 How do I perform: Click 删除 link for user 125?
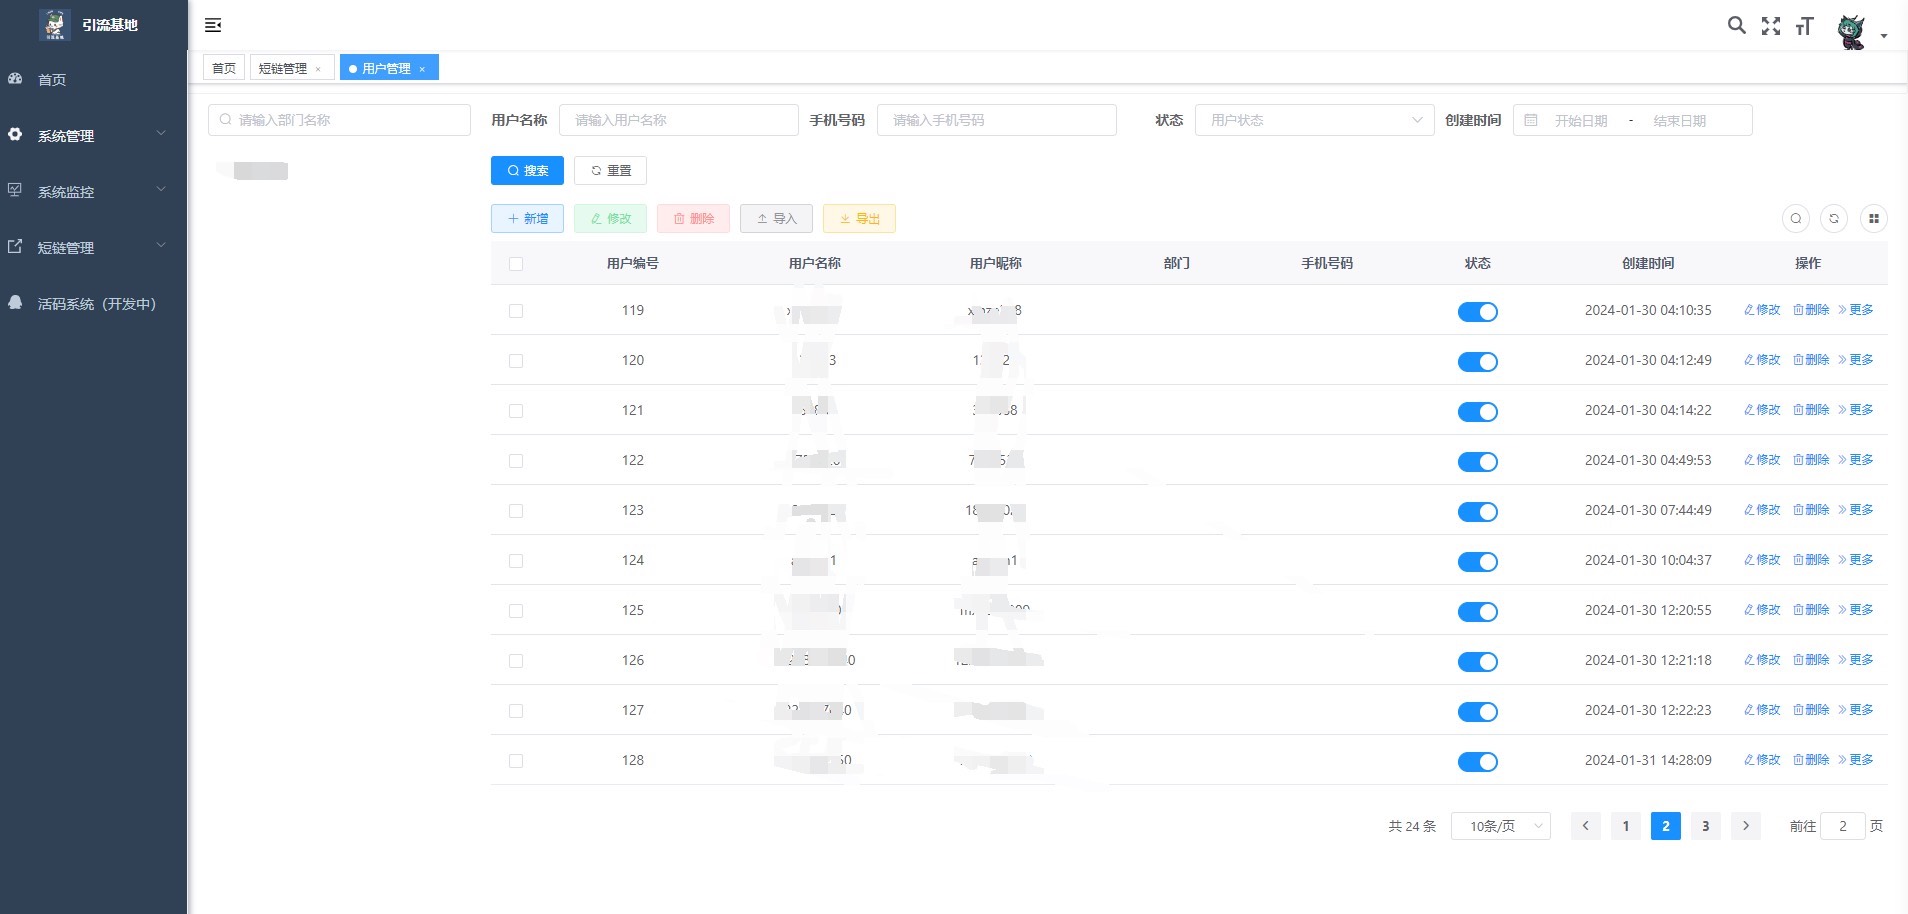pos(1811,610)
